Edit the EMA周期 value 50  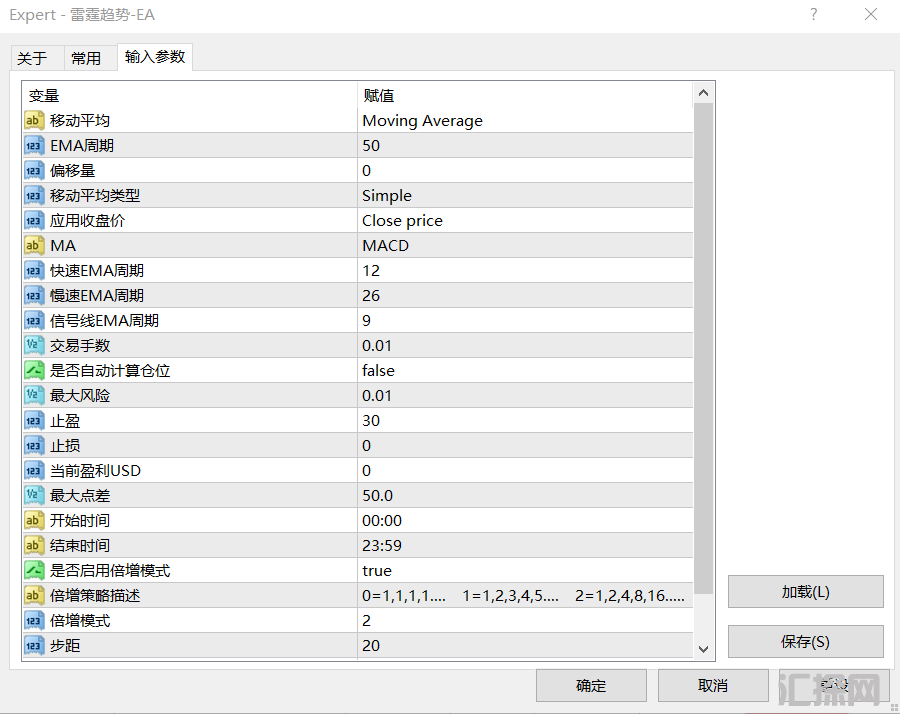[525, 146]
